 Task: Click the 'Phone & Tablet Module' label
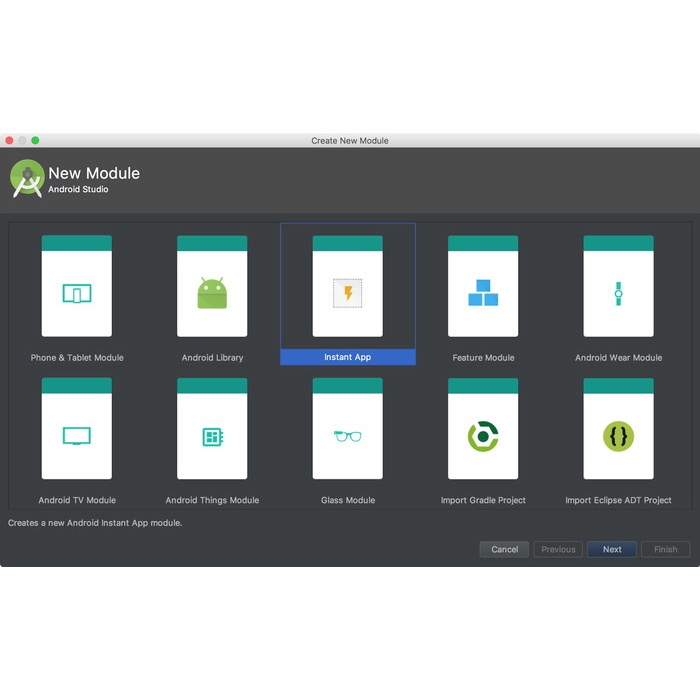pos(77,358)
